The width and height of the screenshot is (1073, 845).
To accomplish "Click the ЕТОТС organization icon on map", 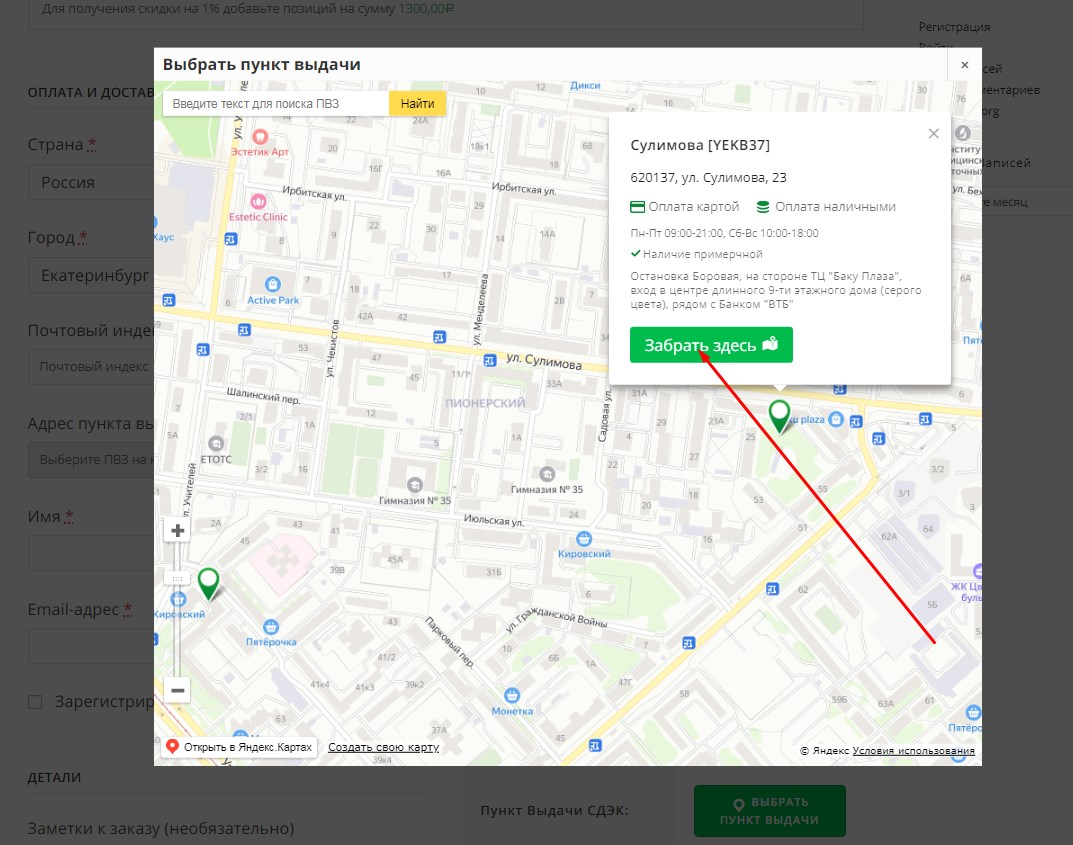I will 216,443.
